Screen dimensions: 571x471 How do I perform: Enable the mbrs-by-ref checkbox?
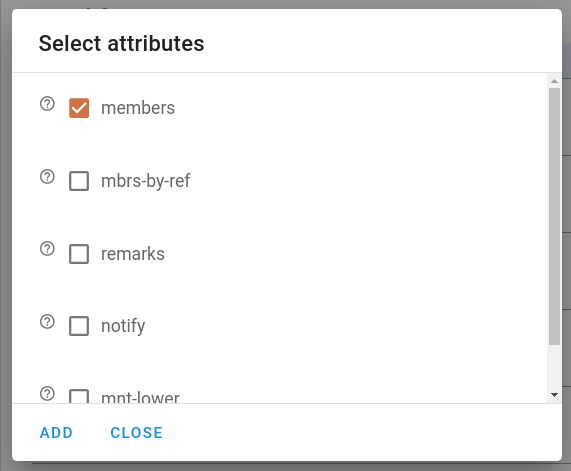click(79, 181)
